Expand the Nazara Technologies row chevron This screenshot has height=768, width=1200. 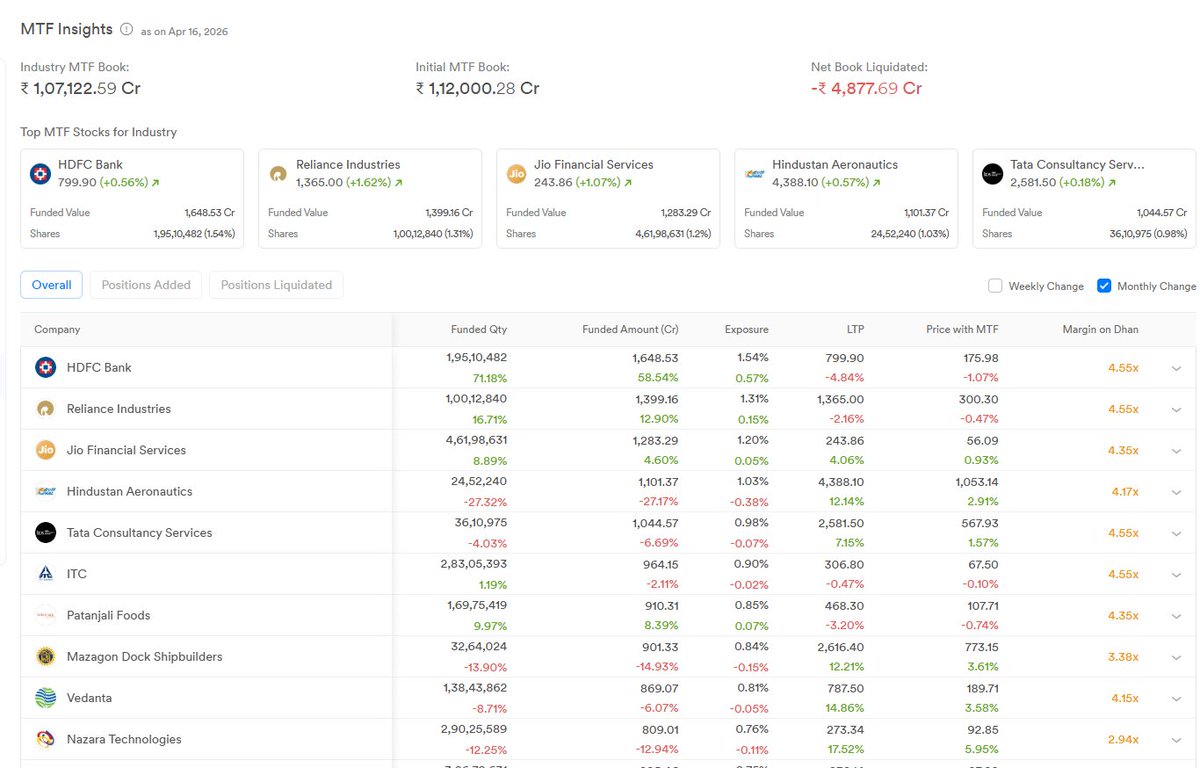tap(1176, 740)
